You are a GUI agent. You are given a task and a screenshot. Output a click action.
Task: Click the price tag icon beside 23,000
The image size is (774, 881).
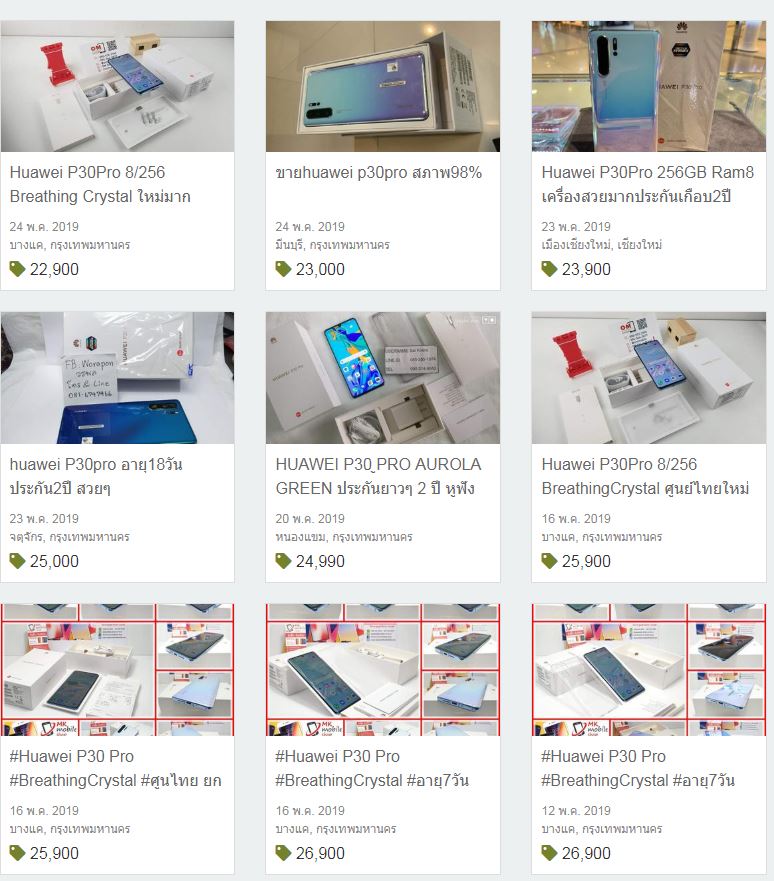[284, 269]
